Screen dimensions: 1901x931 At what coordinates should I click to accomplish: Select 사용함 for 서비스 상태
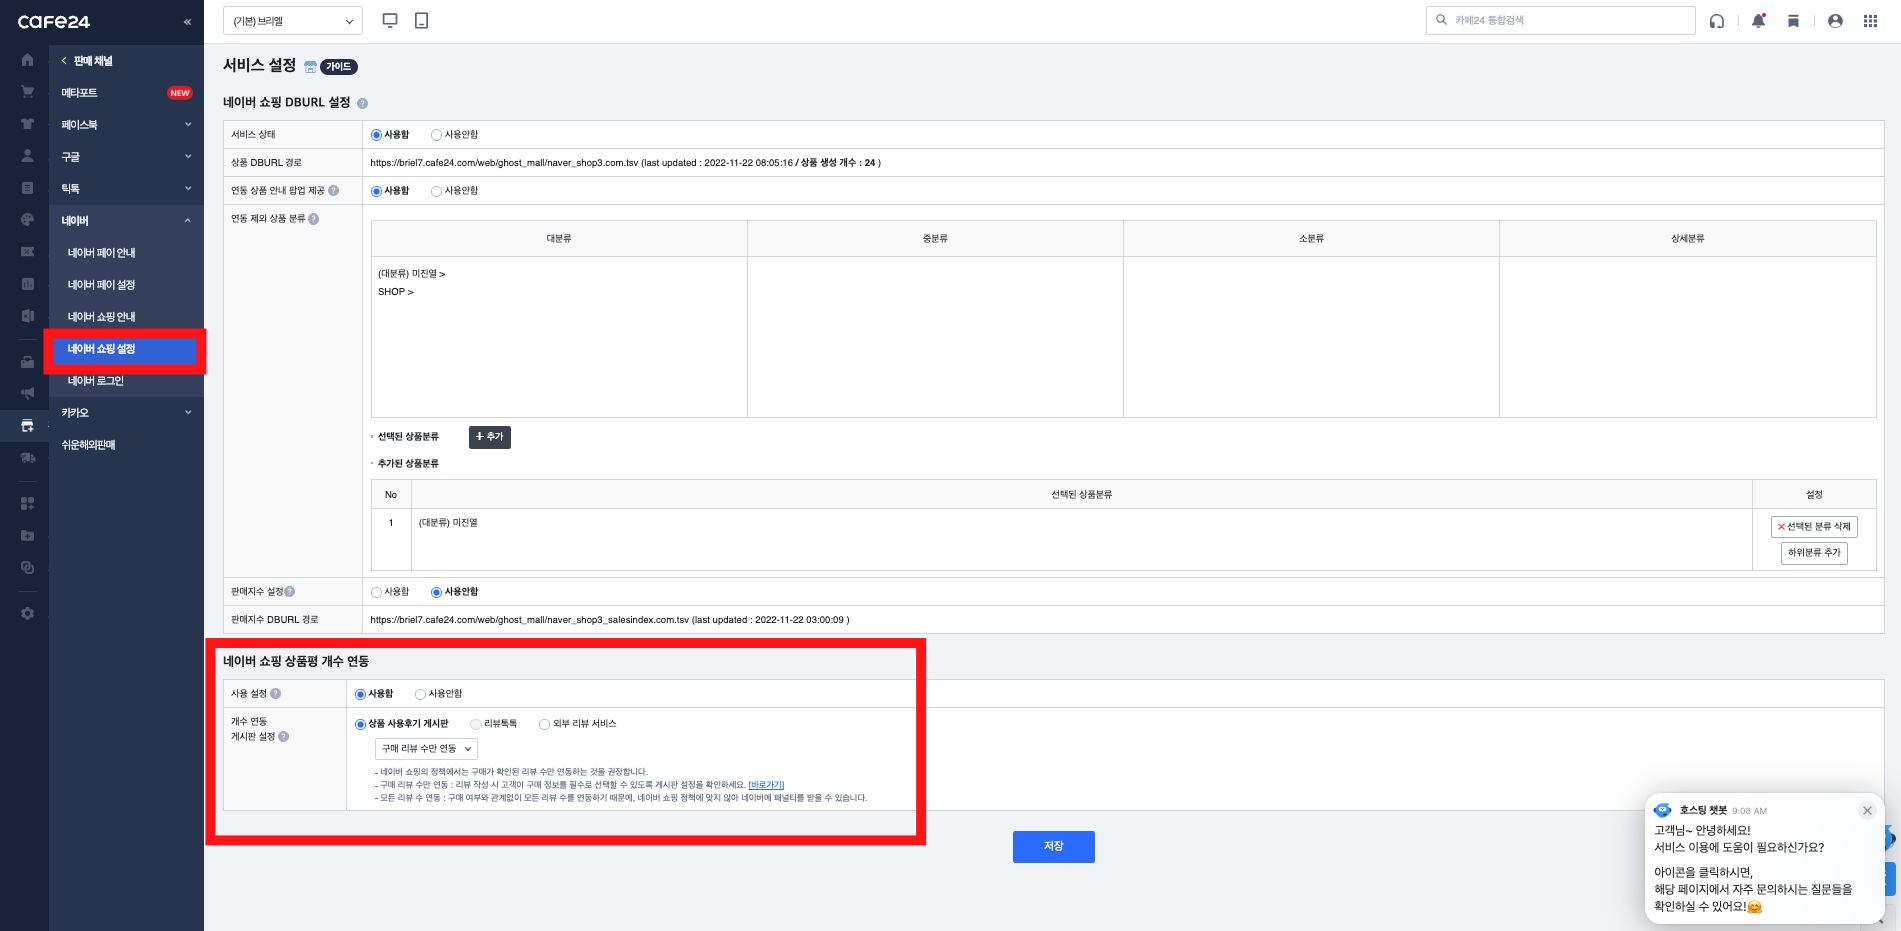pyautogui.click(x=376, y=135)
